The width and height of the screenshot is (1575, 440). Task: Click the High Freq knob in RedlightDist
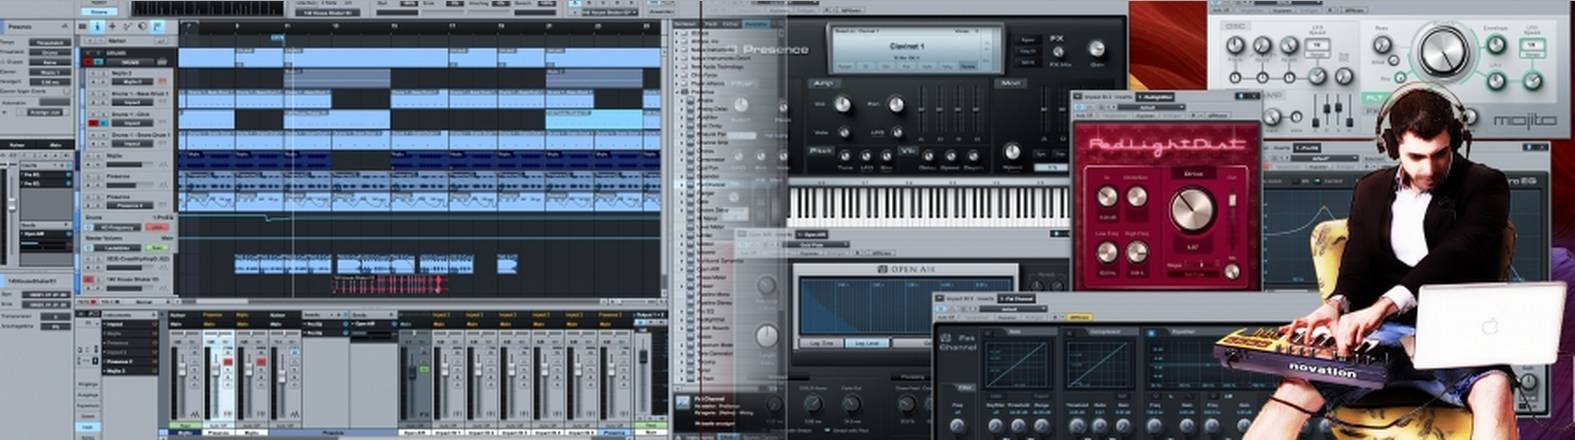click(x=1137, y=252)
